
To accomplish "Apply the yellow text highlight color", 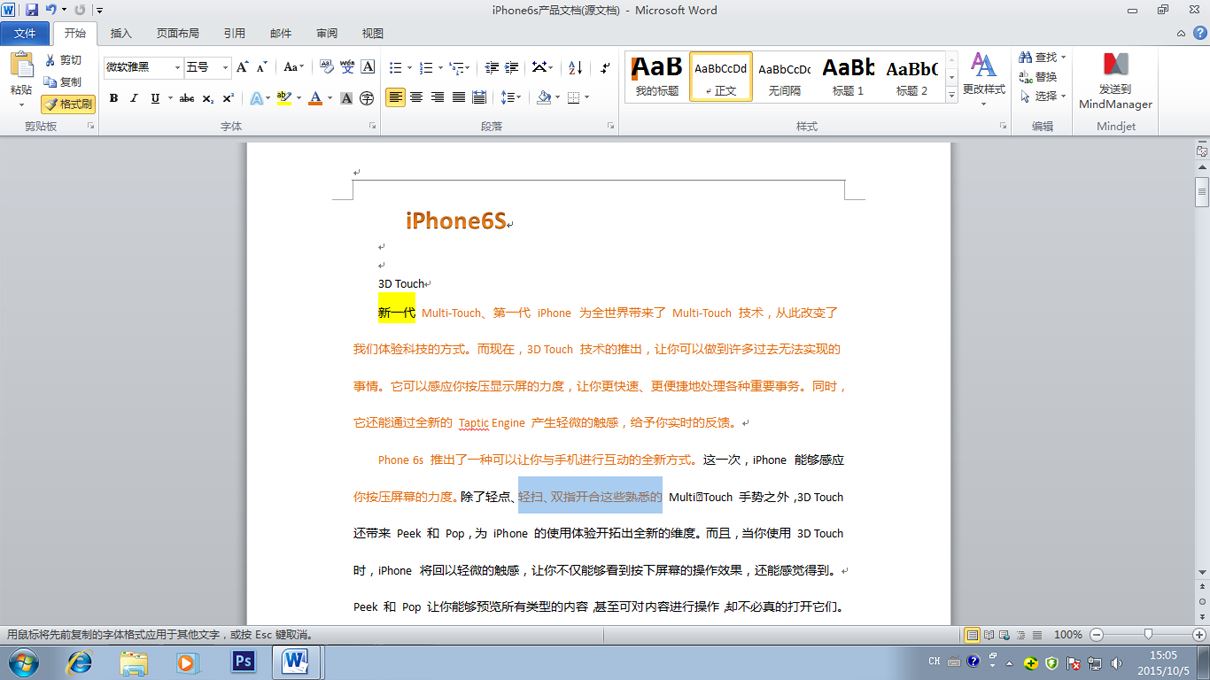I will pyautogui.click(x=283, y=98).
